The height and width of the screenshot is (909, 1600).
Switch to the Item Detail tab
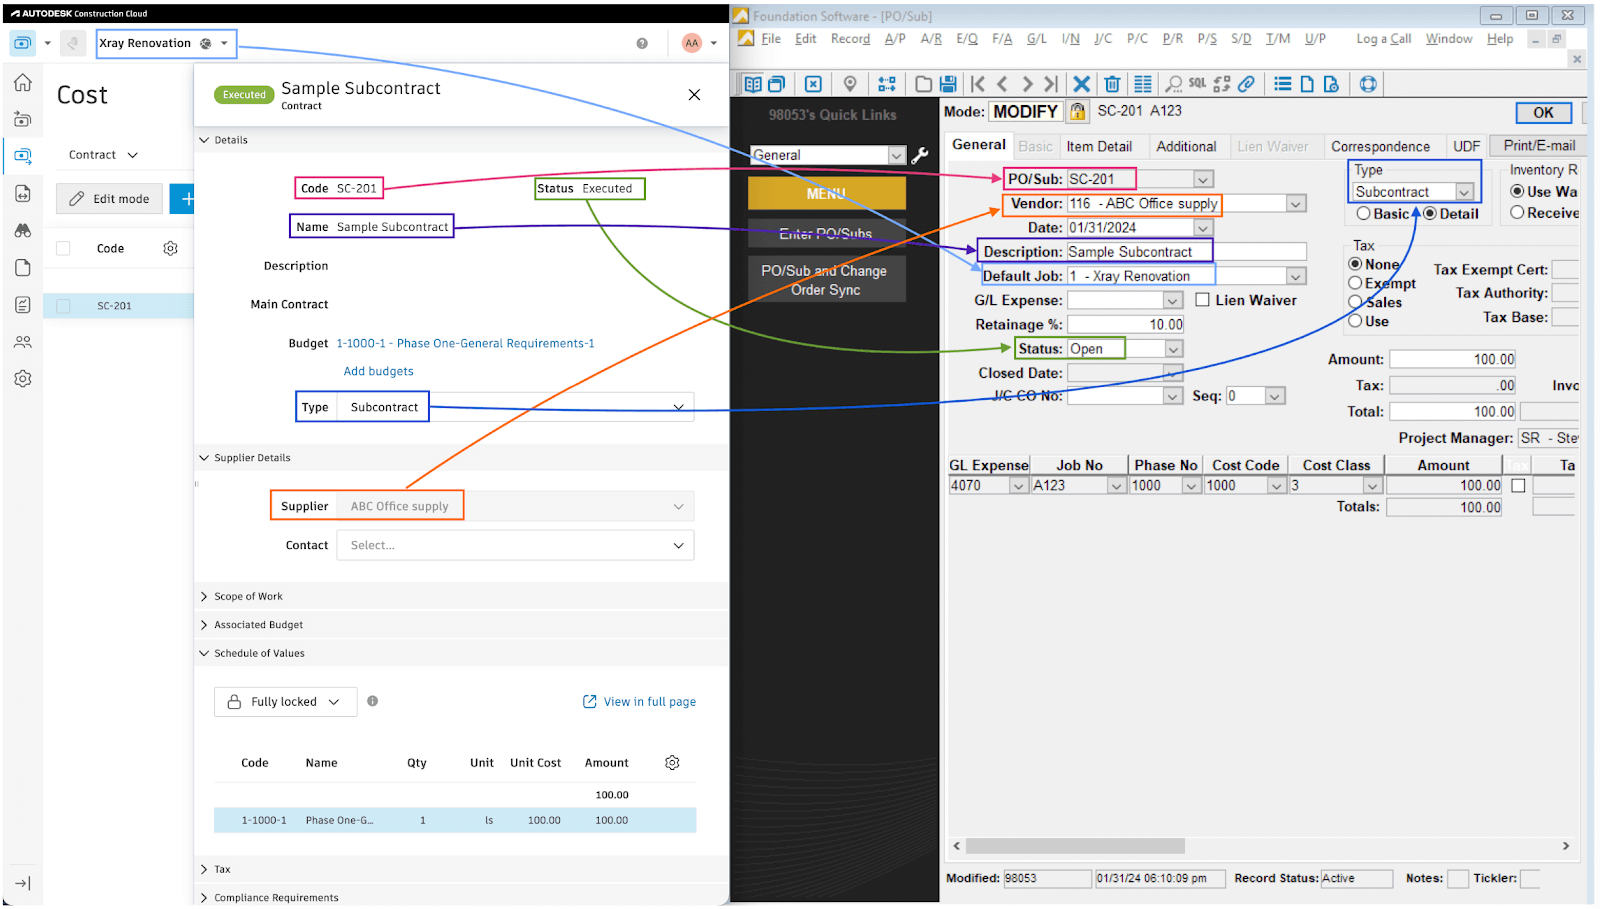1099,146
